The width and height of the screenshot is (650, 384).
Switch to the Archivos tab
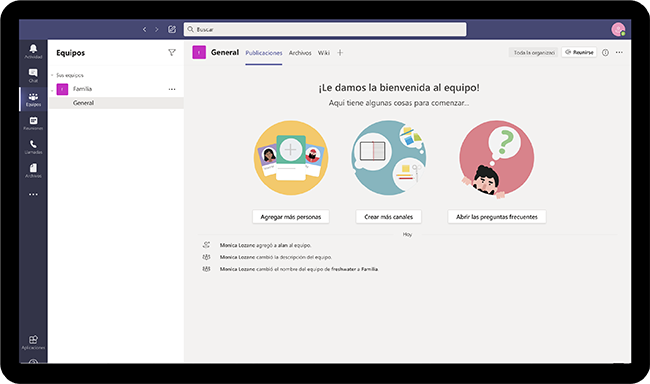tap(300, 53)
